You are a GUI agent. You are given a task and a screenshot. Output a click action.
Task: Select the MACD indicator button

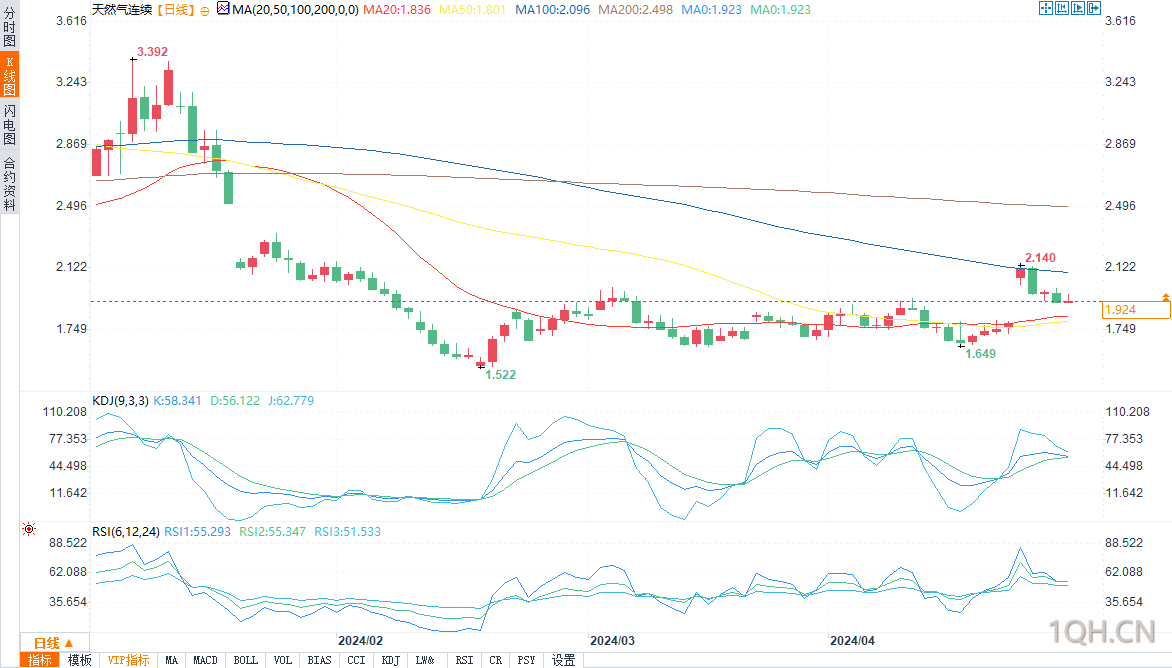point(206,660)
